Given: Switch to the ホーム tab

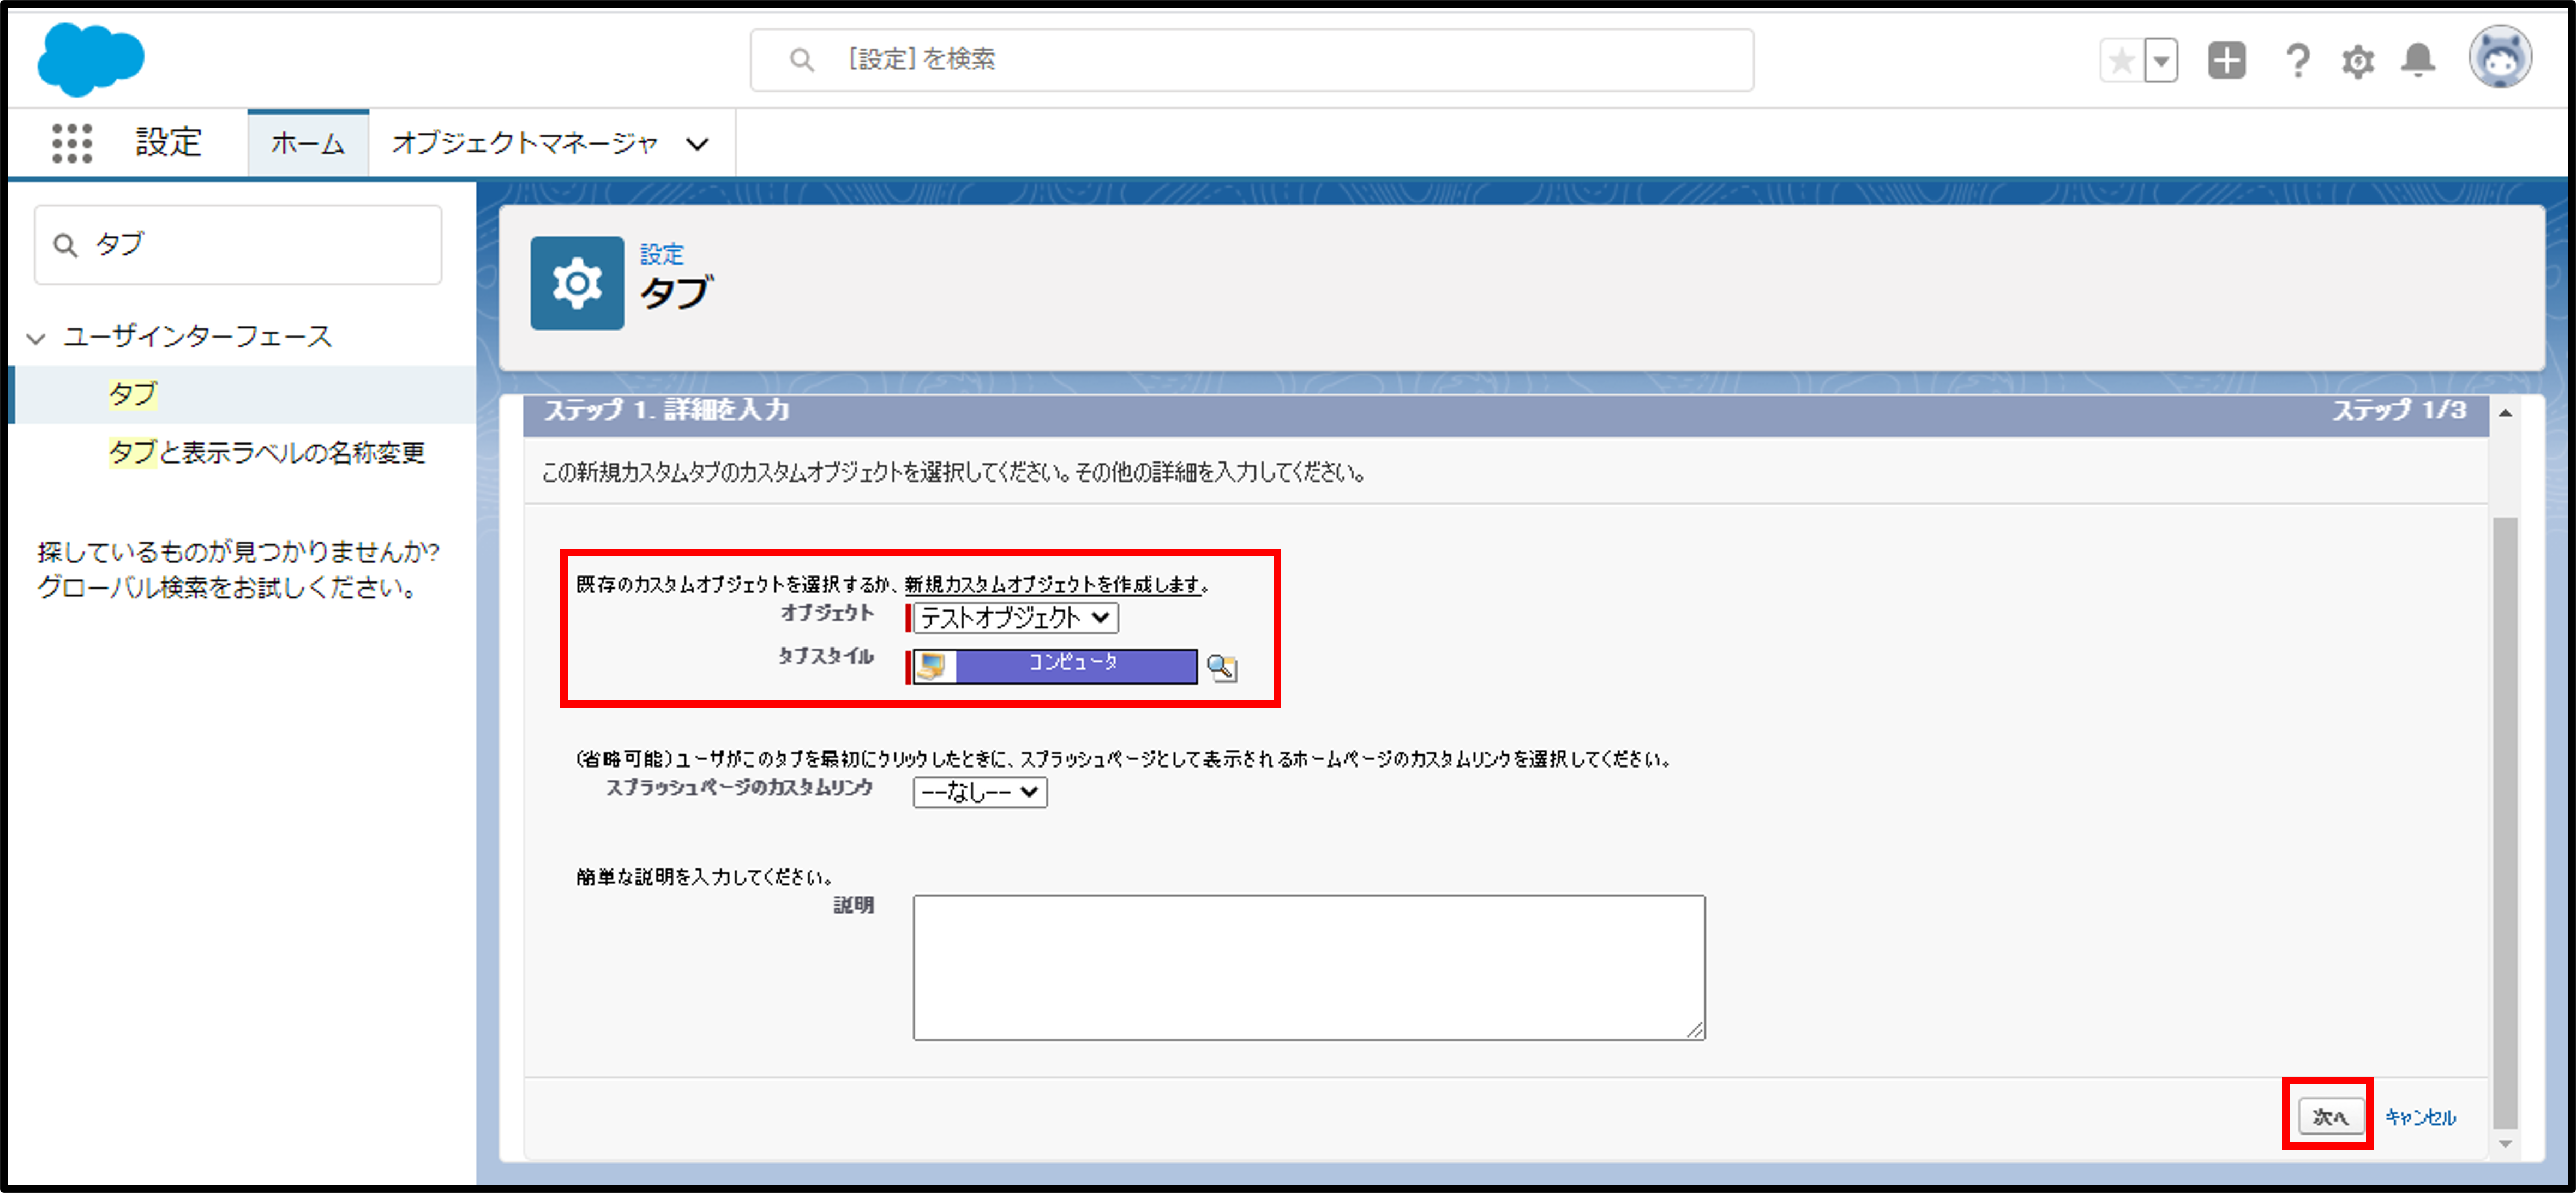Looking at the screenshot, I should pos(308,144).
